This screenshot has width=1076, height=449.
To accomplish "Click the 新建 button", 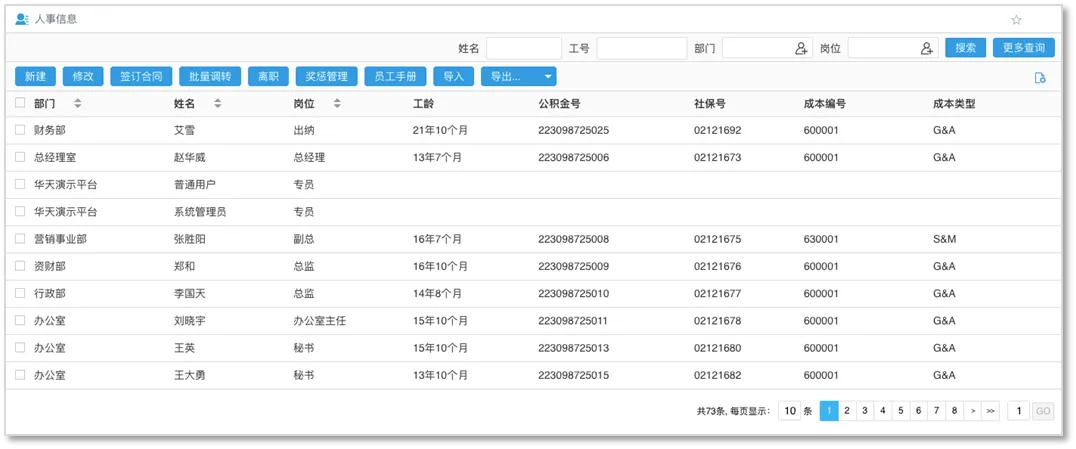I will tap(35, 76).
